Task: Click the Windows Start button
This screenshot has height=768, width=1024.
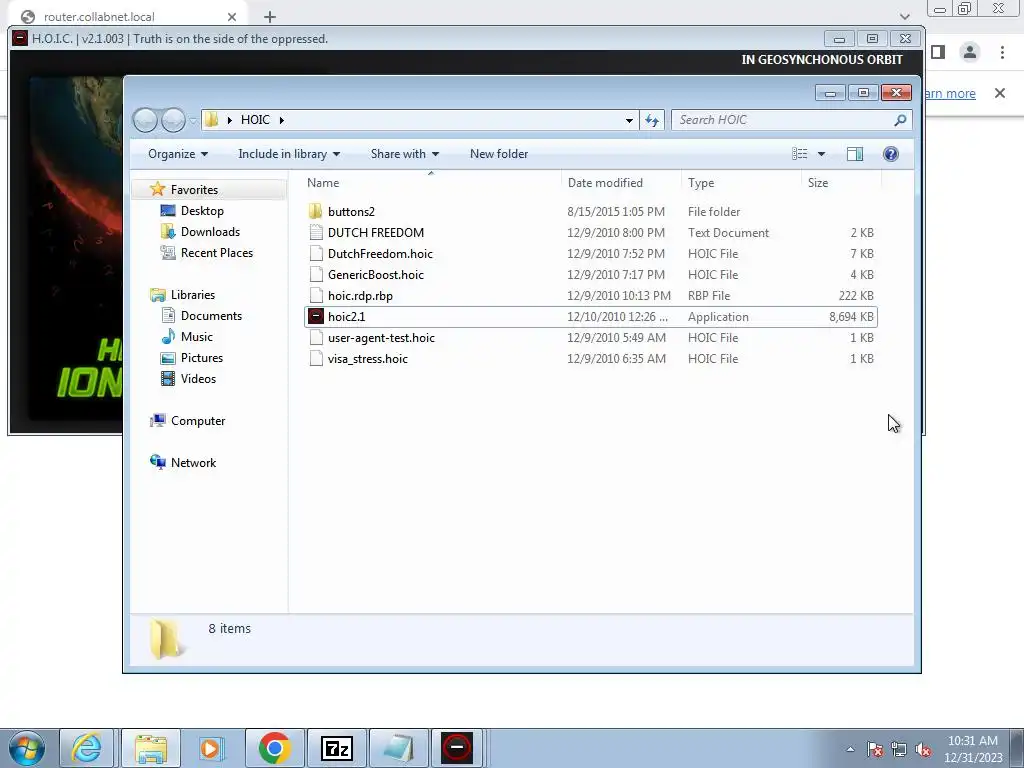Action: [x=27, y=748]
